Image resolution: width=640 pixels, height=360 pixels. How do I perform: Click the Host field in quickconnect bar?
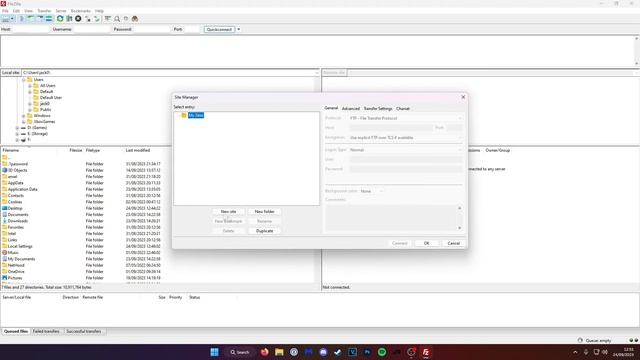[31, 29]
